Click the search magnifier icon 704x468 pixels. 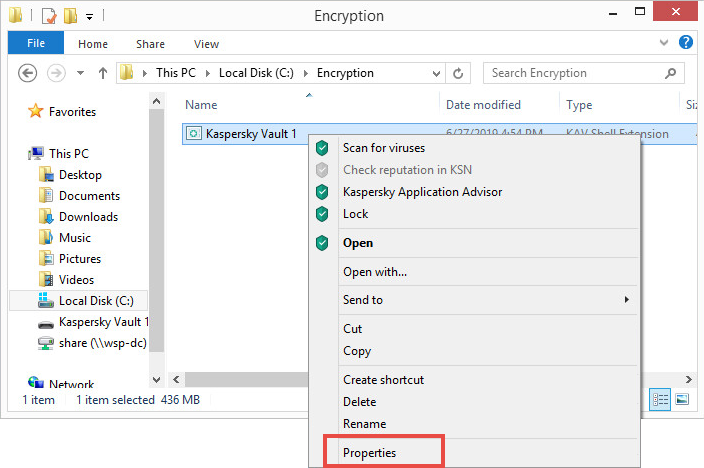(670, 73)
